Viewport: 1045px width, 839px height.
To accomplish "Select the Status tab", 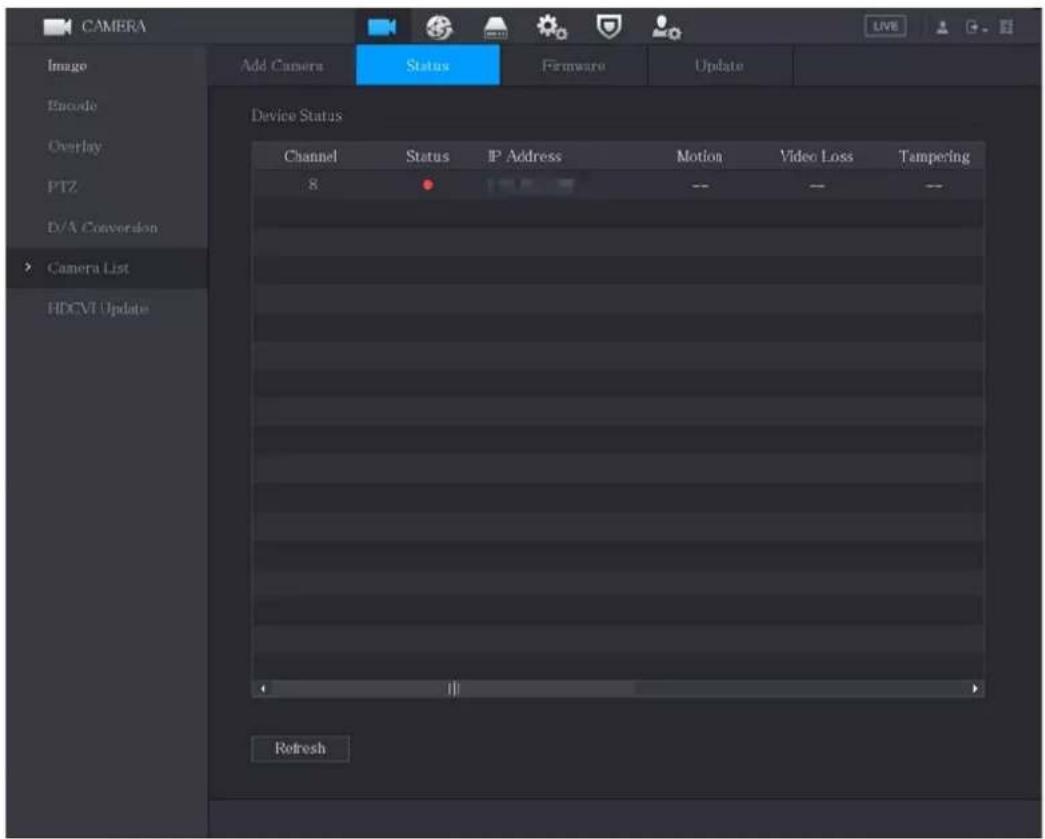I will tap(428, 65).
